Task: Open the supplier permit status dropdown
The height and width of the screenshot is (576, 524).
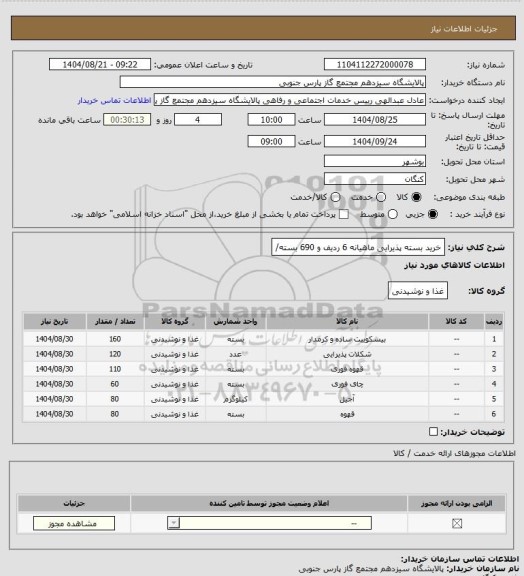Action: point(269,523)
